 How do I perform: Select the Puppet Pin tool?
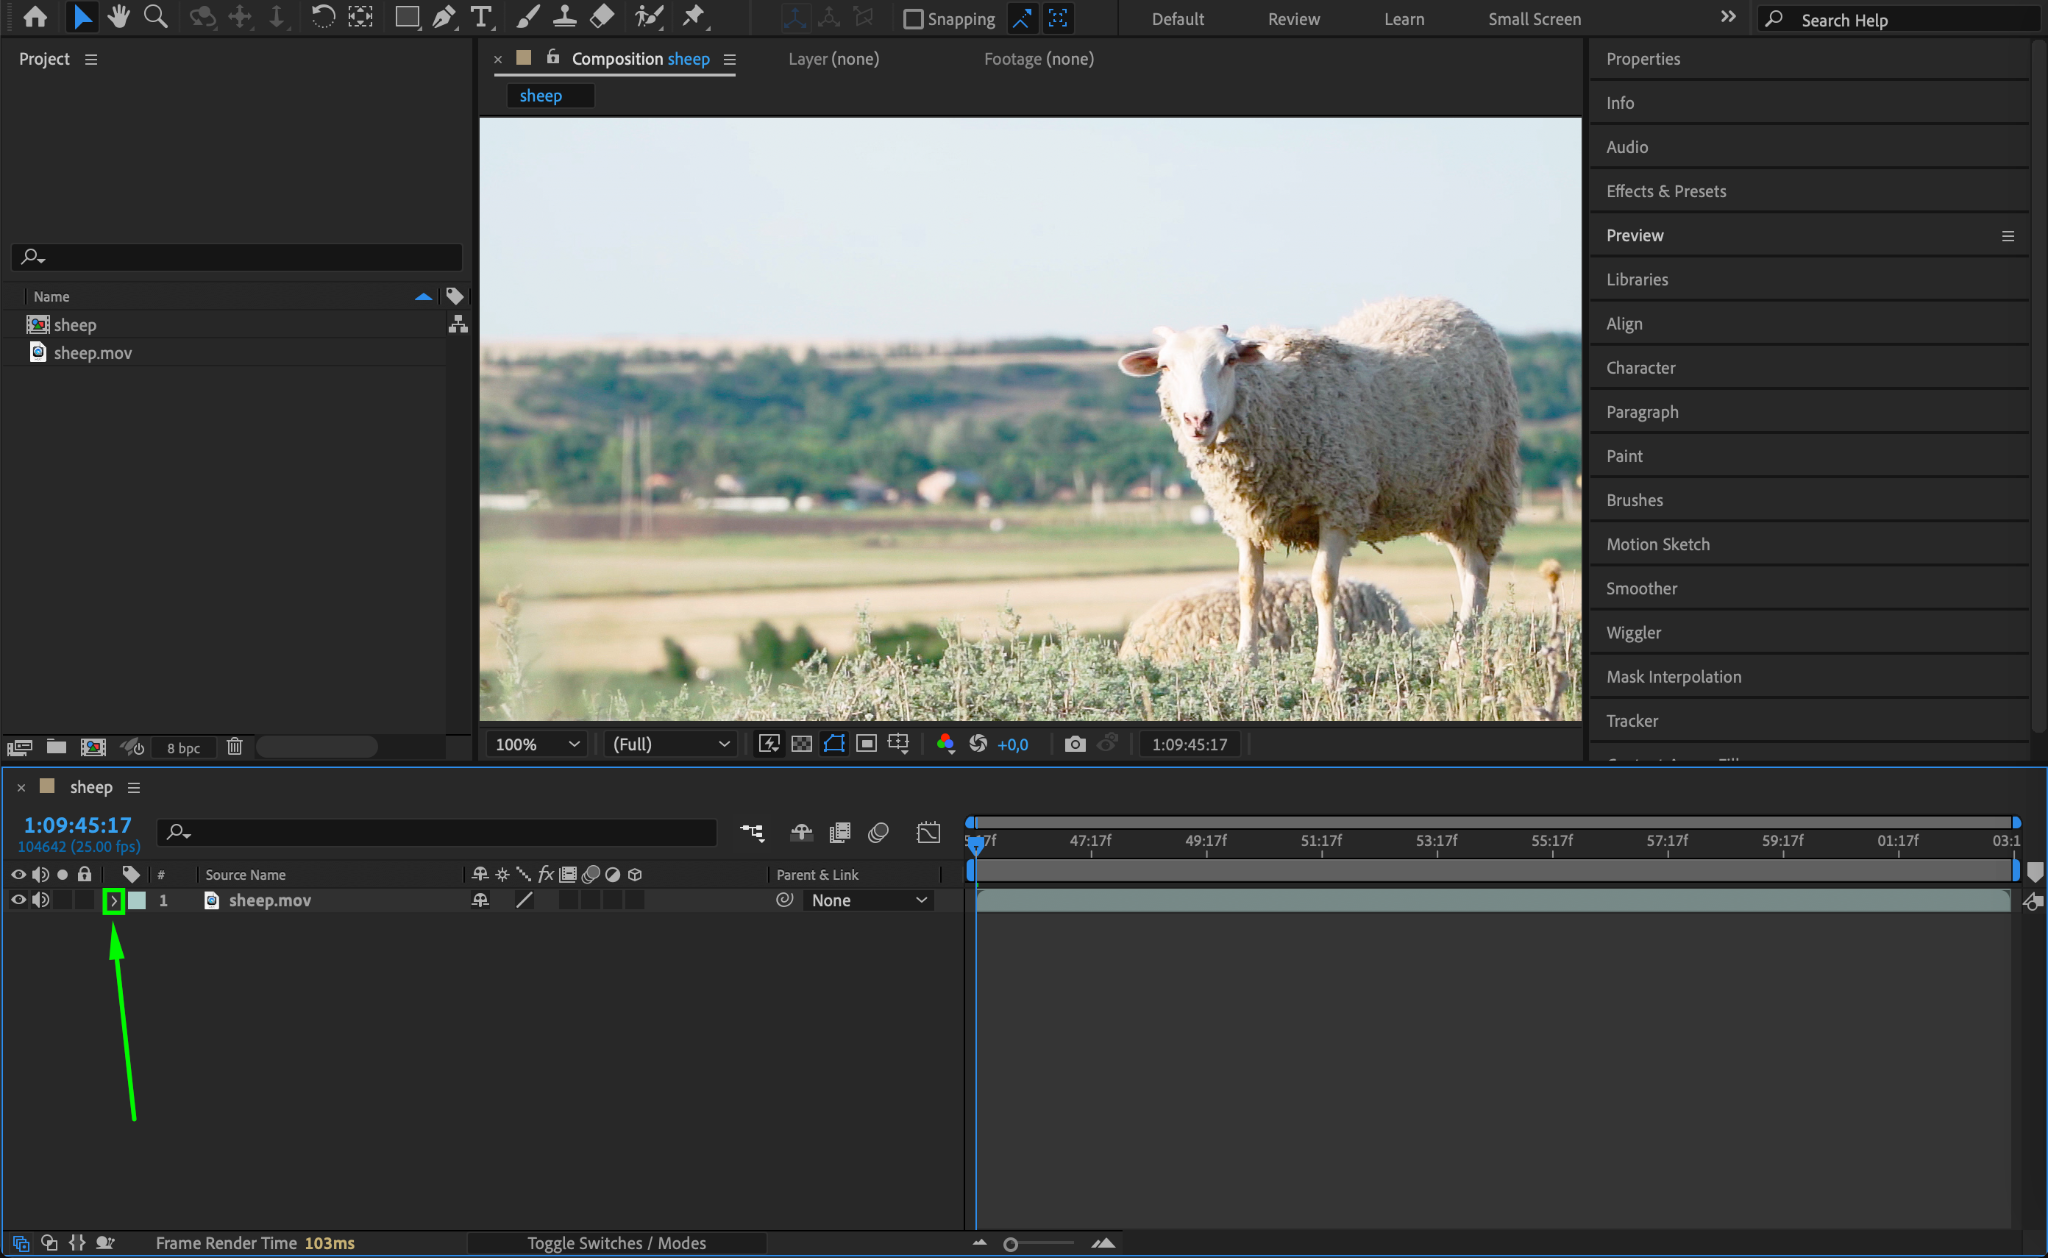[x=693, y=17]
